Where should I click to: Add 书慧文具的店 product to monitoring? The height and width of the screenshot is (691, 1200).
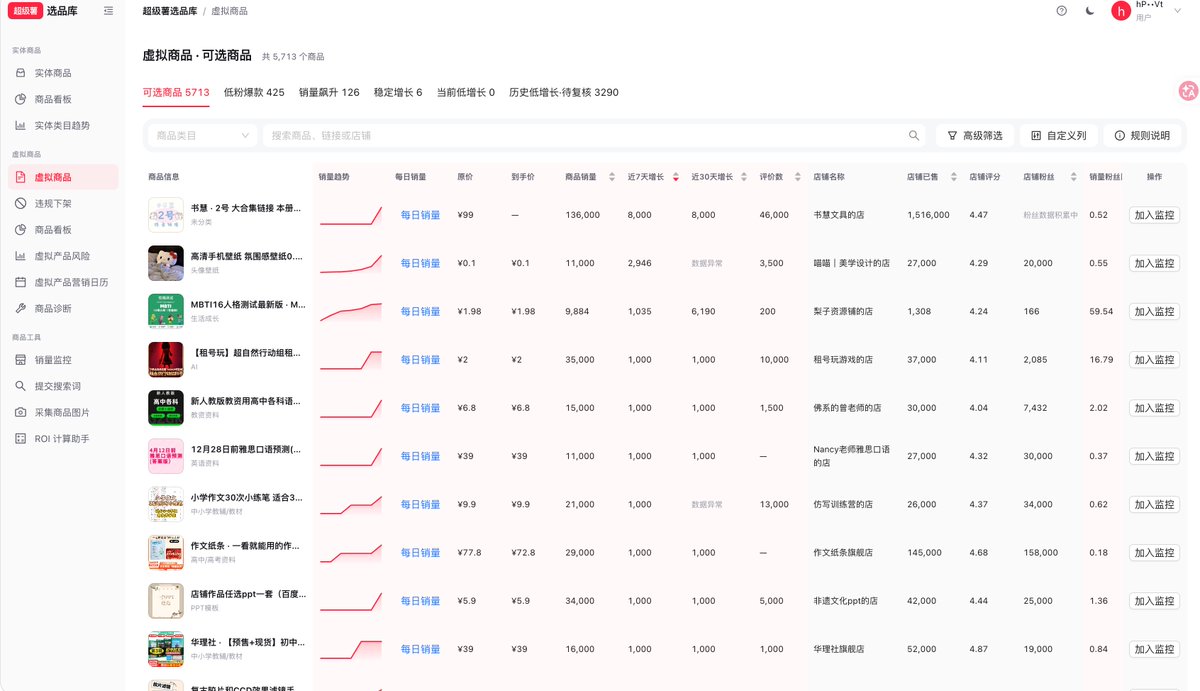[x=1154, y=215]
